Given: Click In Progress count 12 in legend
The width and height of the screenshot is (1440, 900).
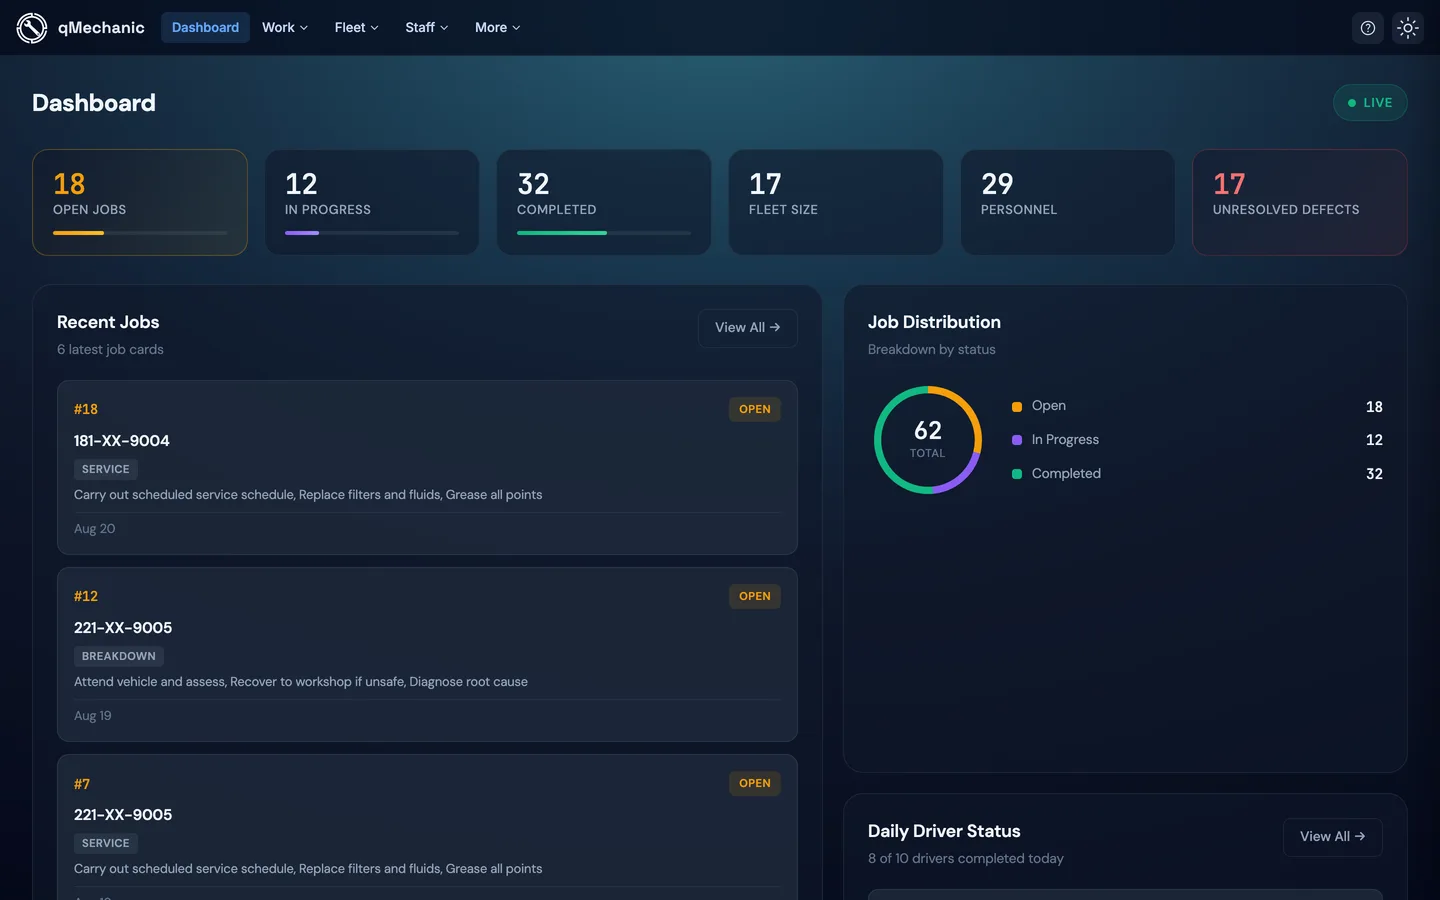Looking at the screenshot, I should (x=1374, y=440).
